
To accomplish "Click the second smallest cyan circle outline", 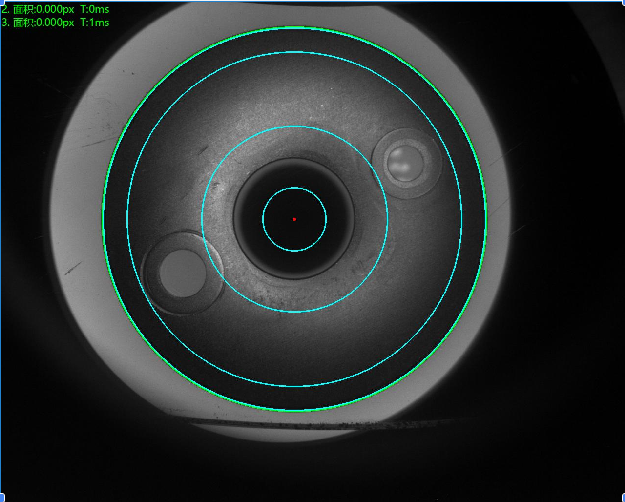I will coord(294,127).
